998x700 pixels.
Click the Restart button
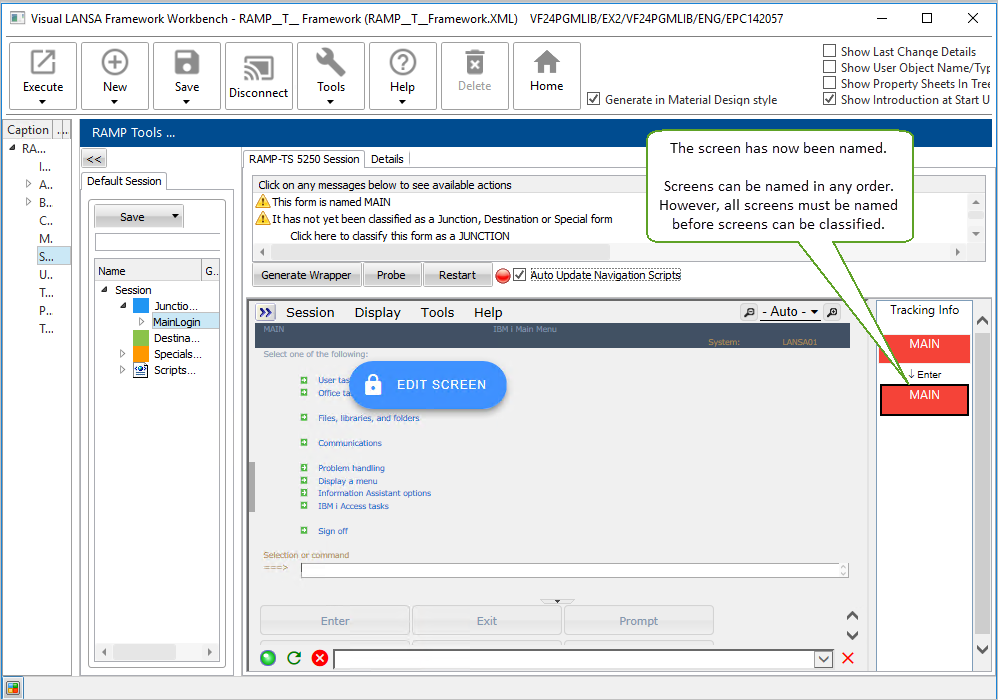tap(457, 275)
